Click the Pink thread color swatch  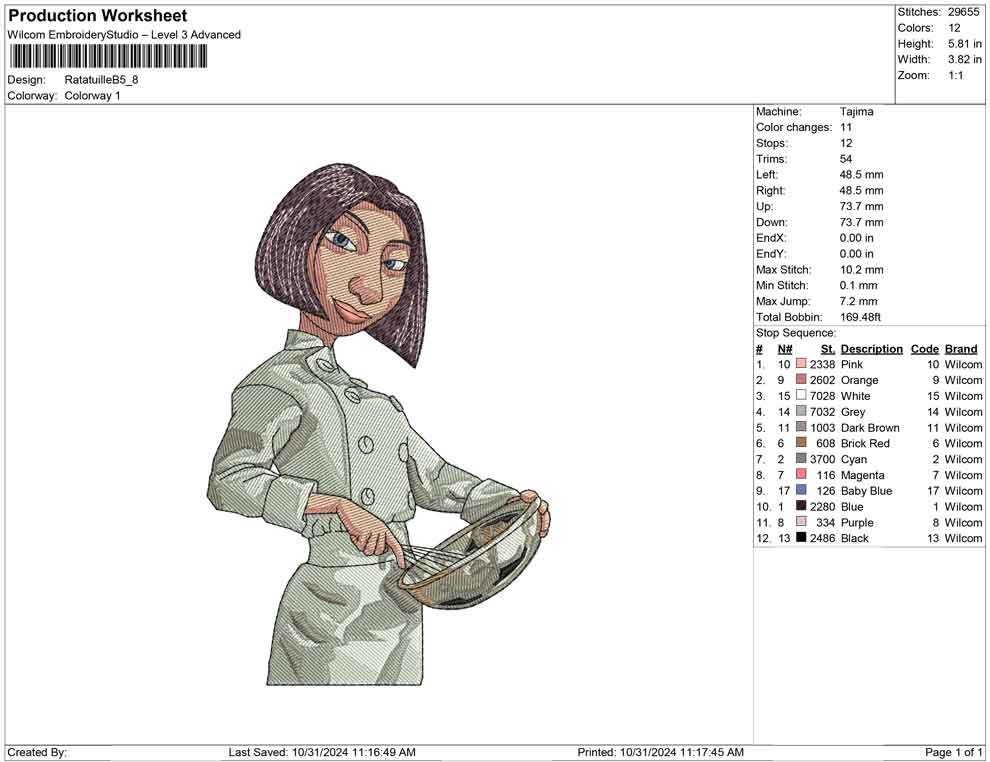click(801, 364)
